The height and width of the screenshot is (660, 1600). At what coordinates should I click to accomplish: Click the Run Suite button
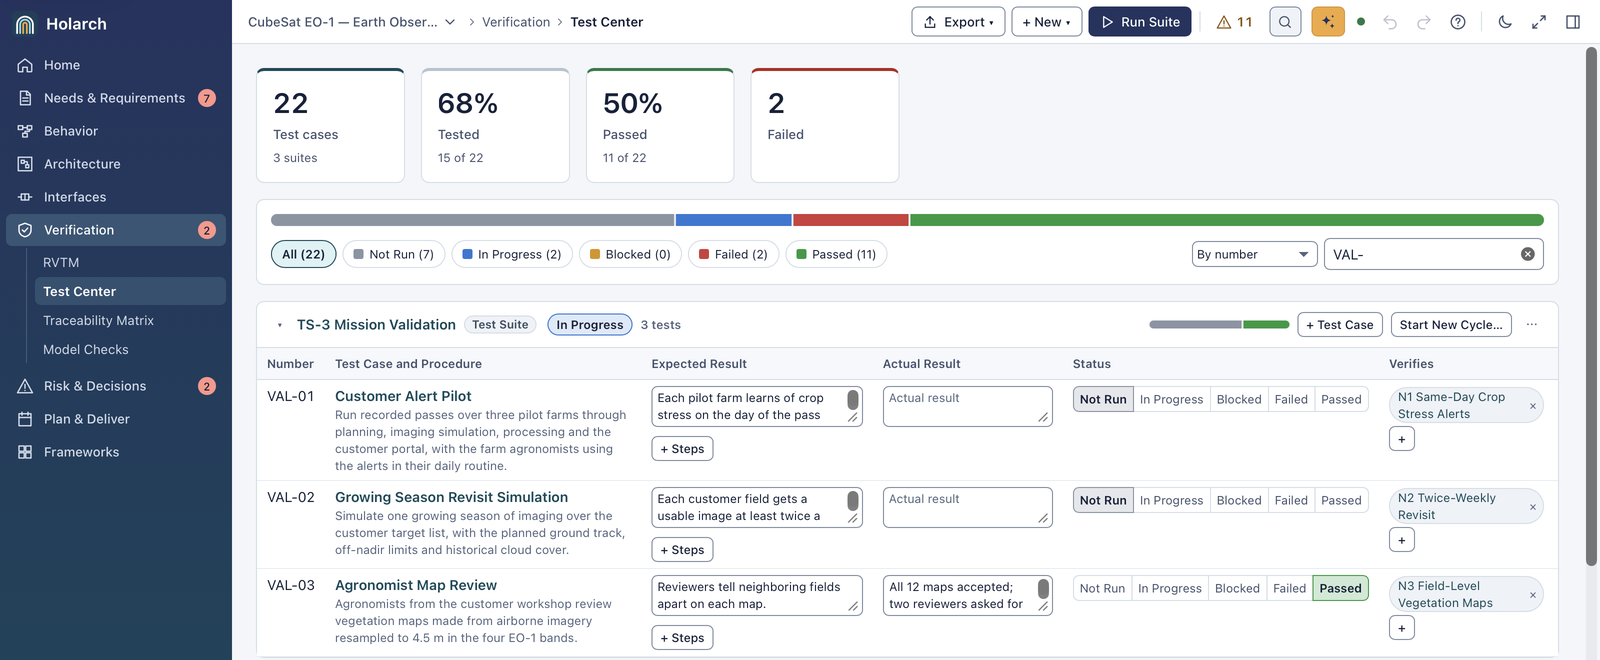point(1140,22)
